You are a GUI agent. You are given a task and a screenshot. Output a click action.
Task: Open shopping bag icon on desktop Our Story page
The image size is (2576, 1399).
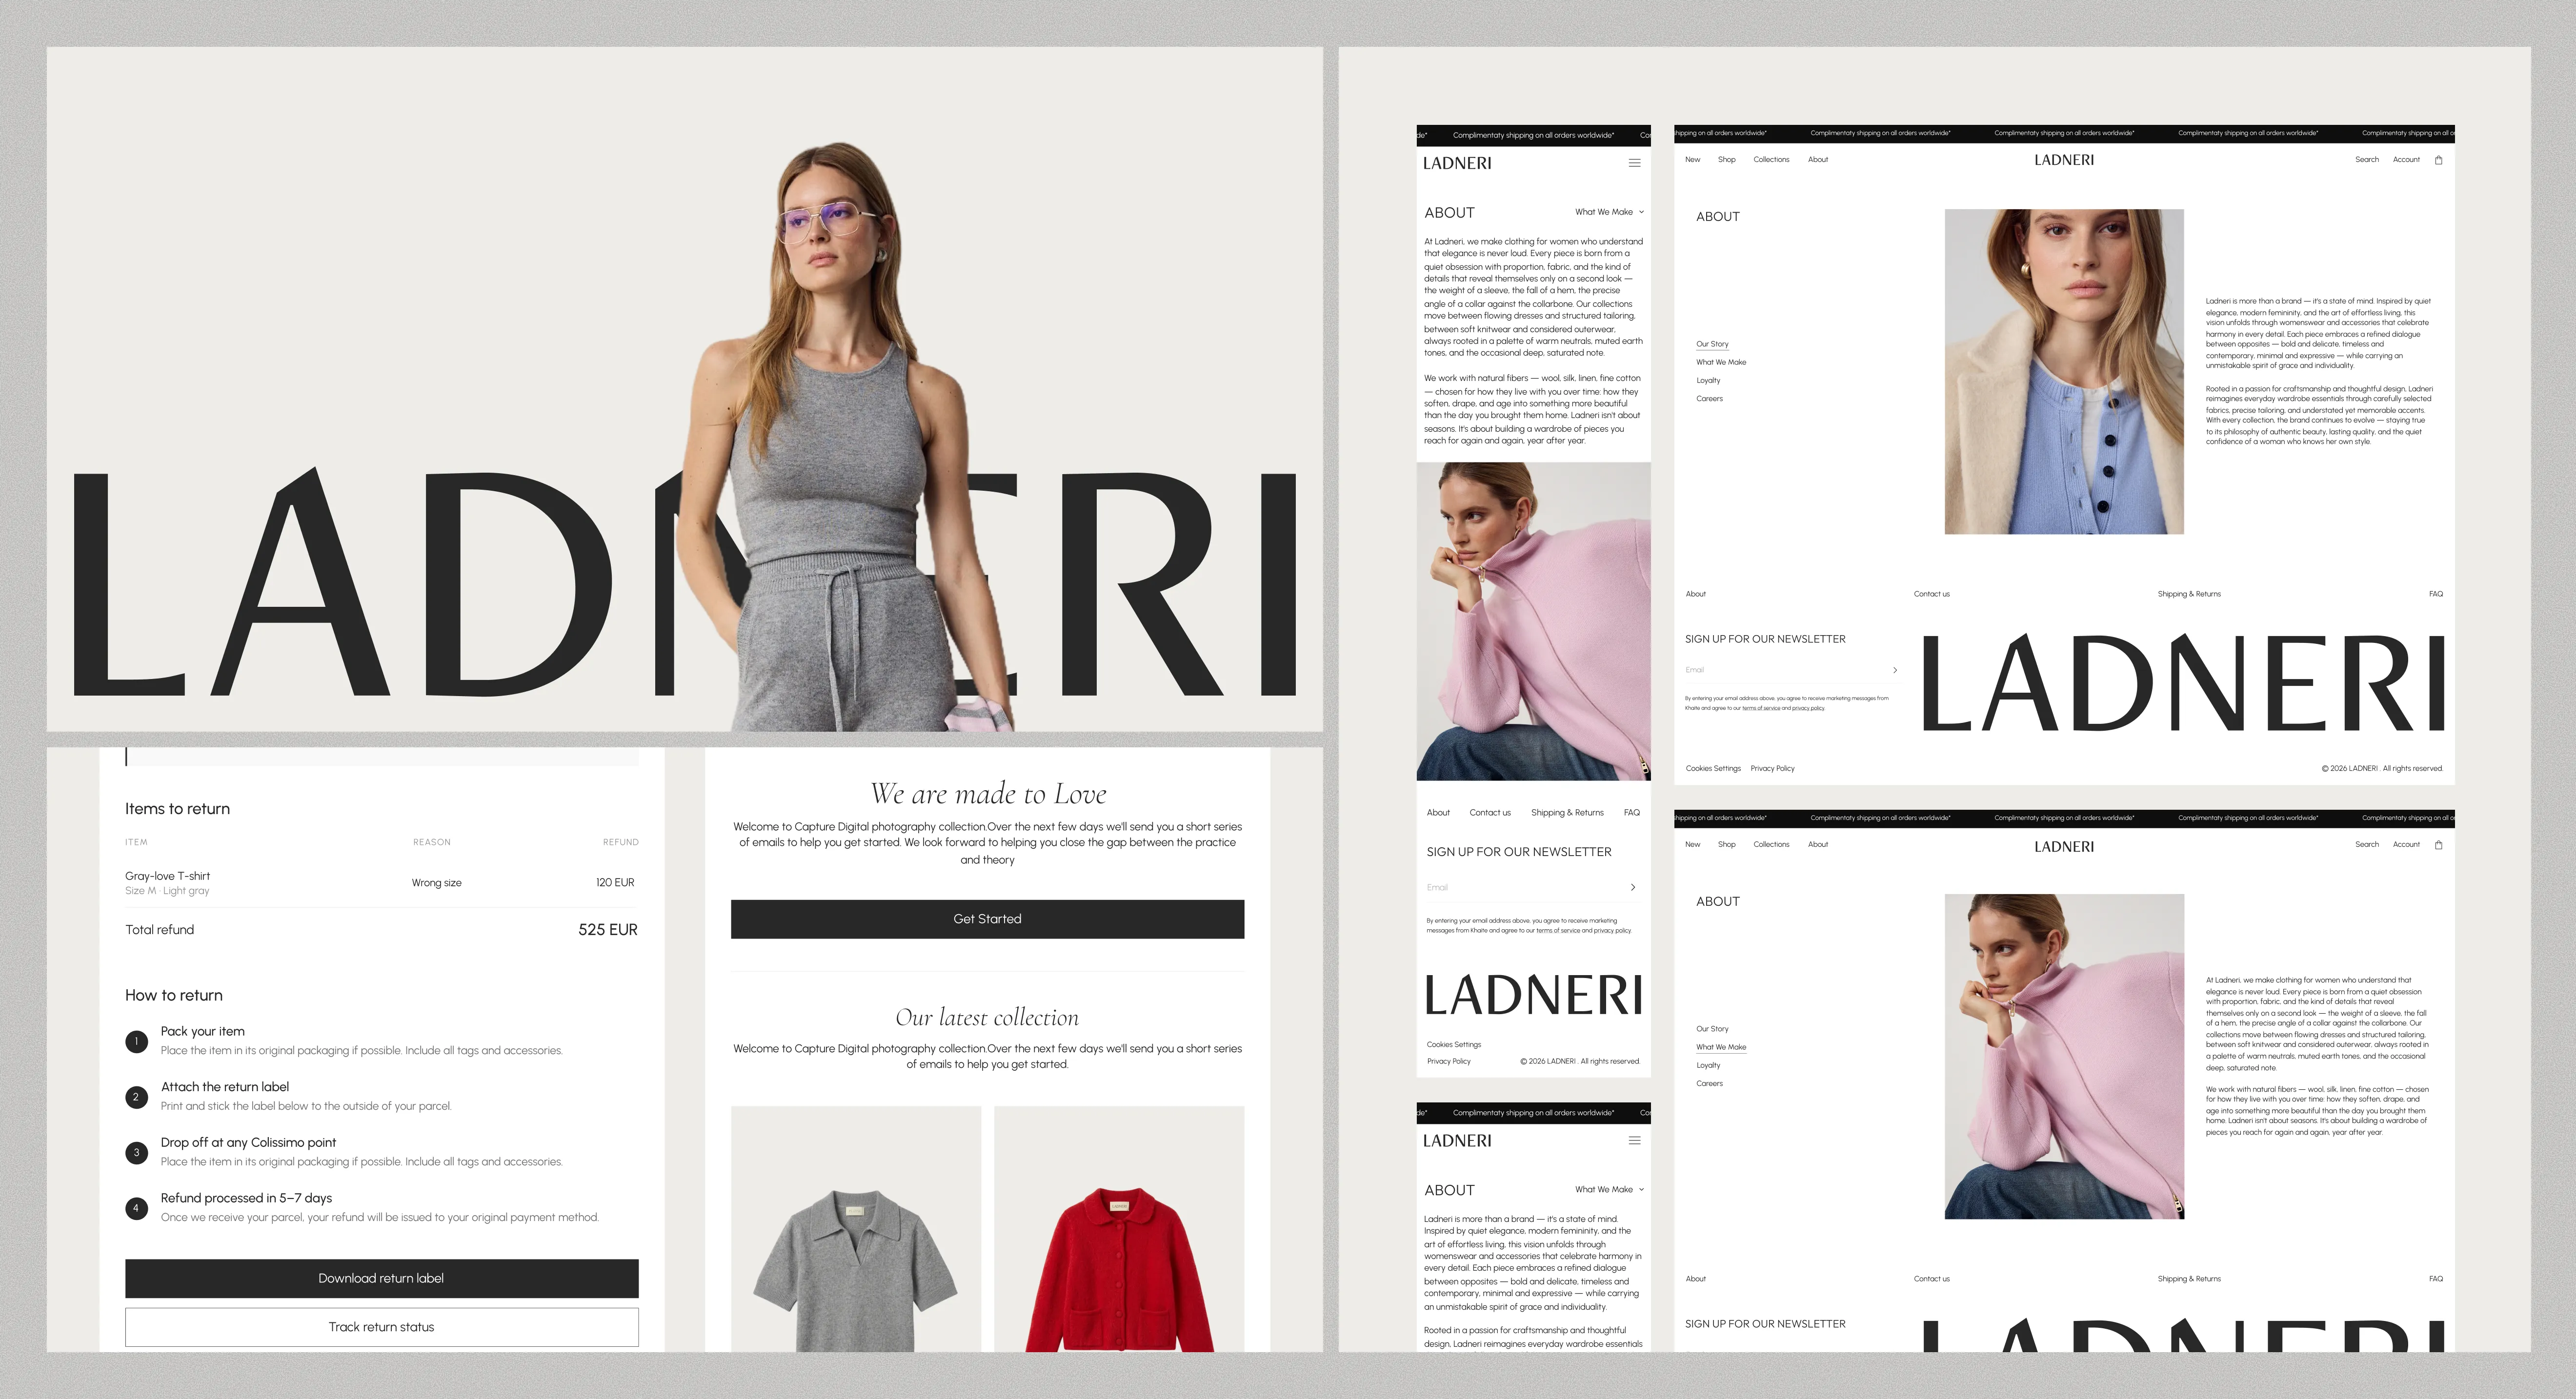(x=2438, y=160)
